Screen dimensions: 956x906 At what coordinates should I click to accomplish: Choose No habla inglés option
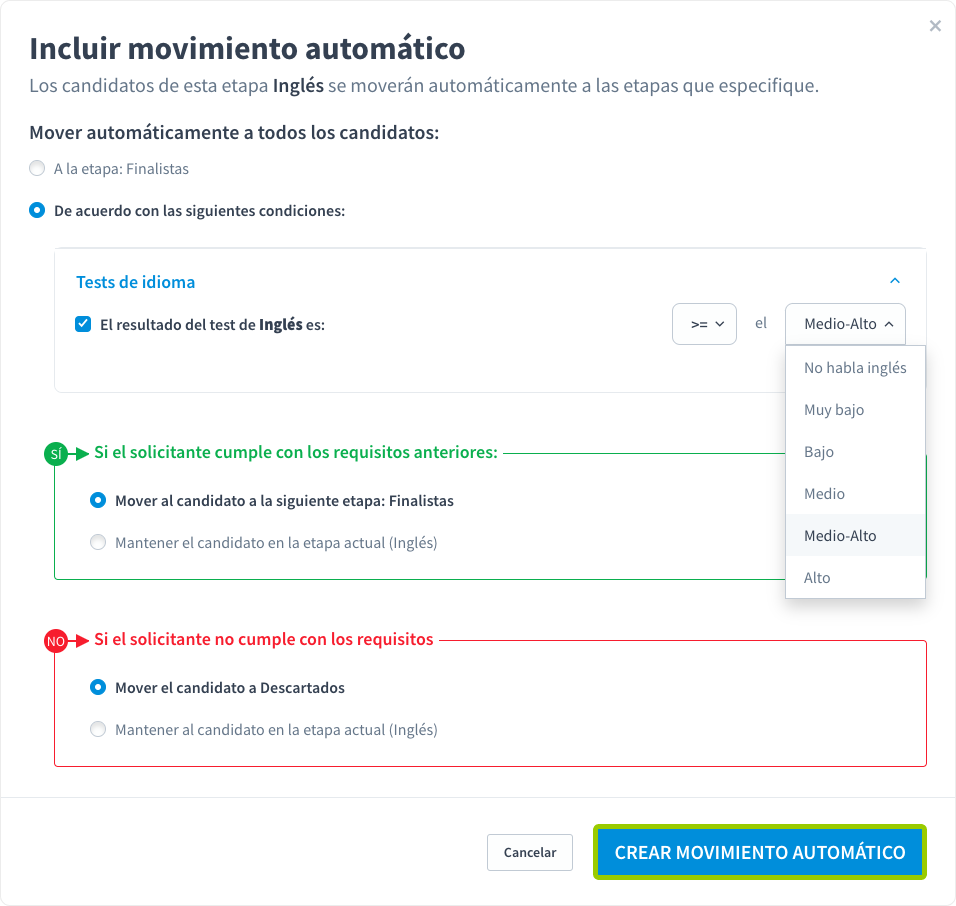pos(855,367)
